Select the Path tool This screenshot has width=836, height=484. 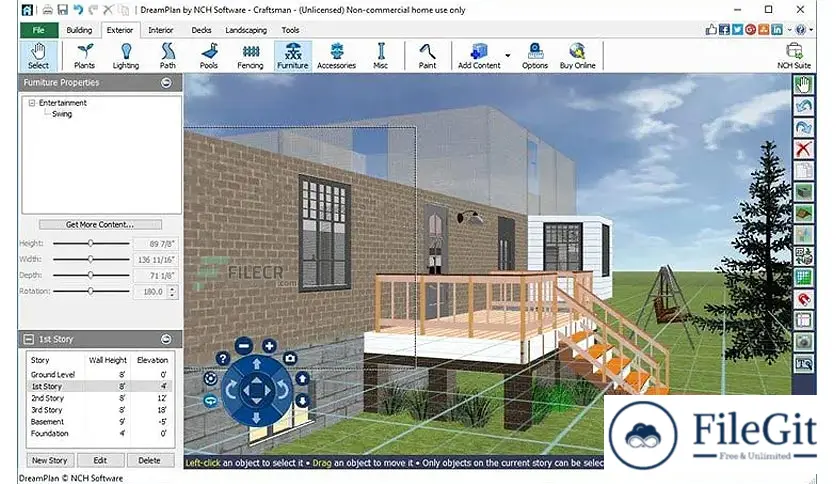[167, 56]
